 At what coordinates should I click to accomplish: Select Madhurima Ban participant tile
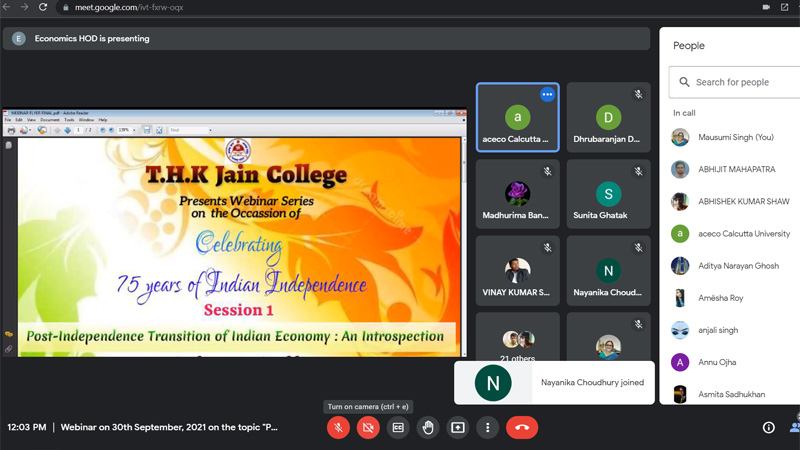click(517, 194)
